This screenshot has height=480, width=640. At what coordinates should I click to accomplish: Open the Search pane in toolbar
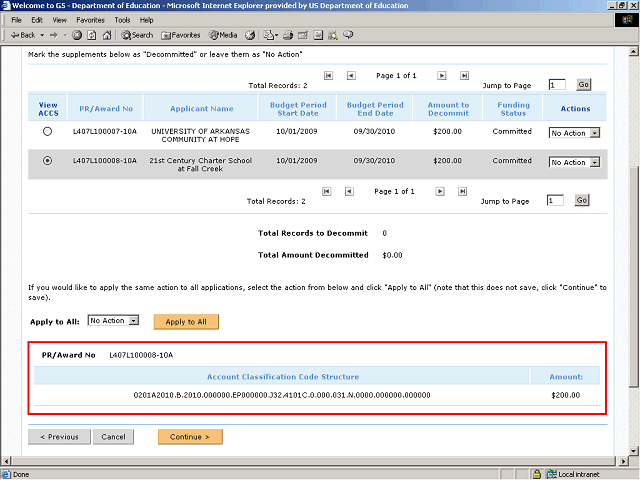click(x=136, y=35)
